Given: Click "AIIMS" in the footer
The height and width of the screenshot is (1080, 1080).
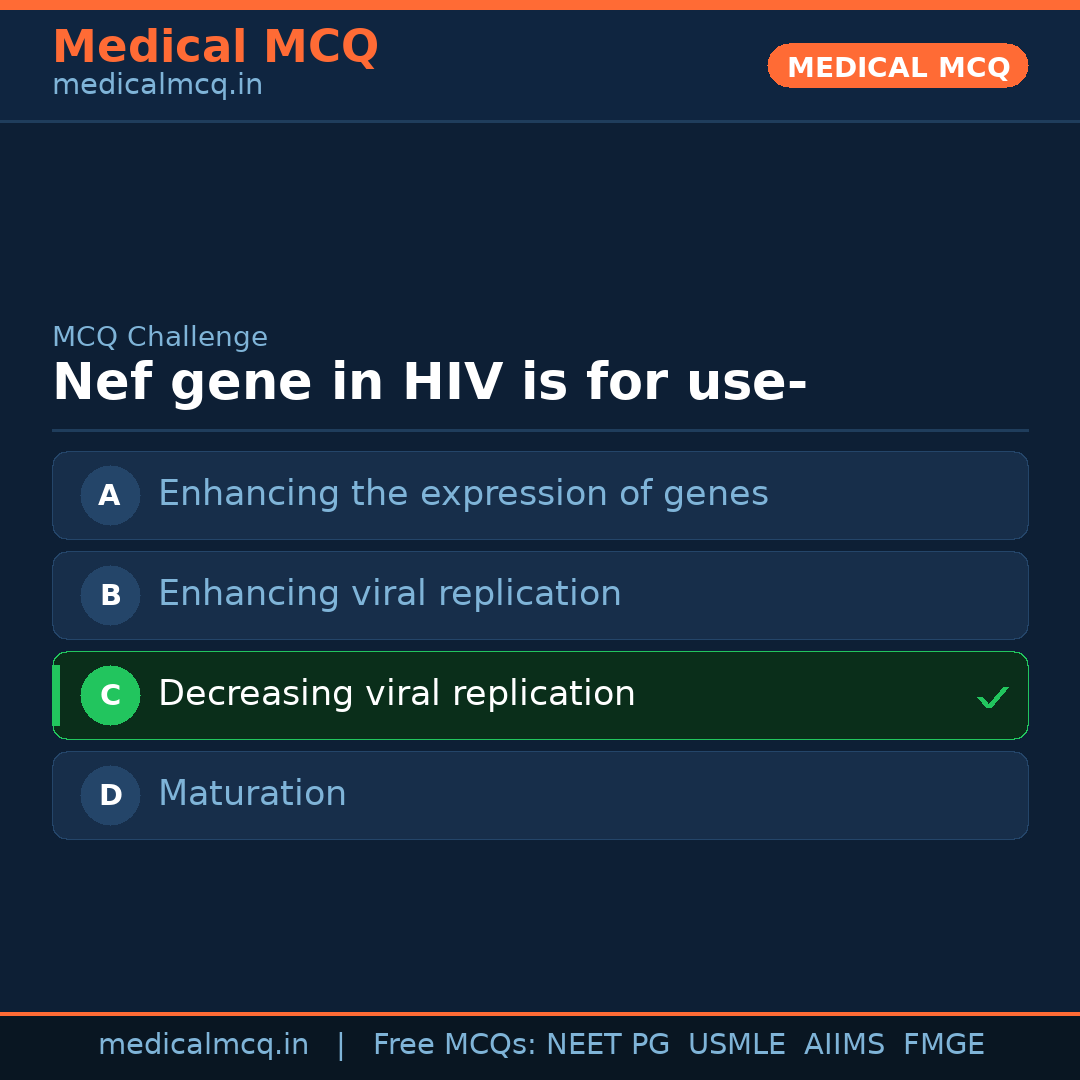Looking at the screenshot, I should coord(844,1045).
